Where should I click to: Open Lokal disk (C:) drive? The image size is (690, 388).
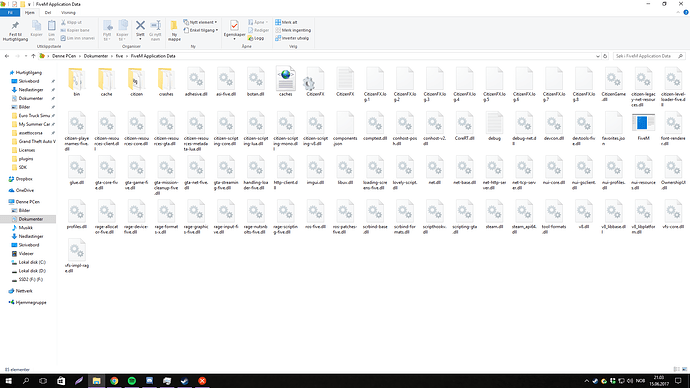[32, 262]
